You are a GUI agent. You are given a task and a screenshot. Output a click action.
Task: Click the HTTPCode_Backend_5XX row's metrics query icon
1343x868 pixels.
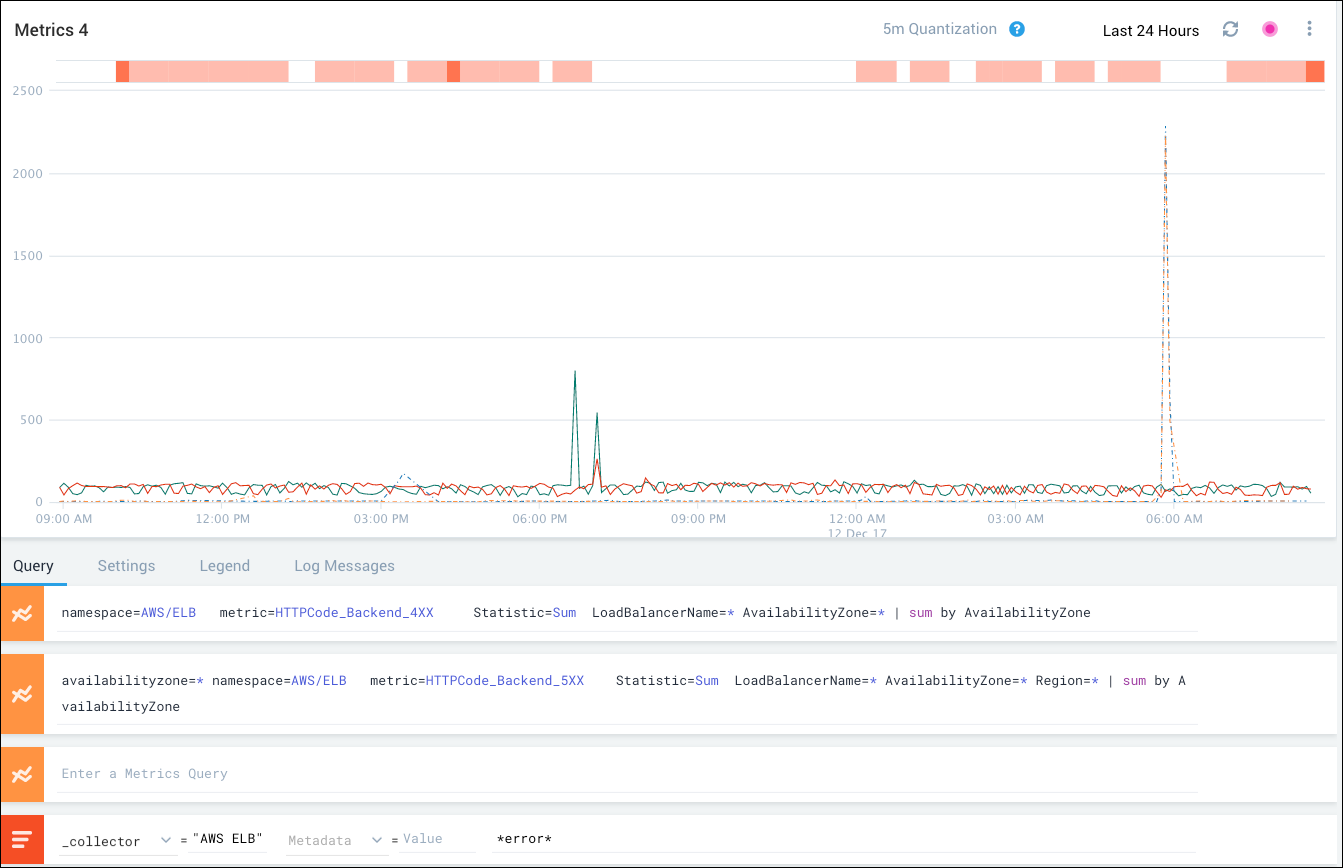pos(23,693)
